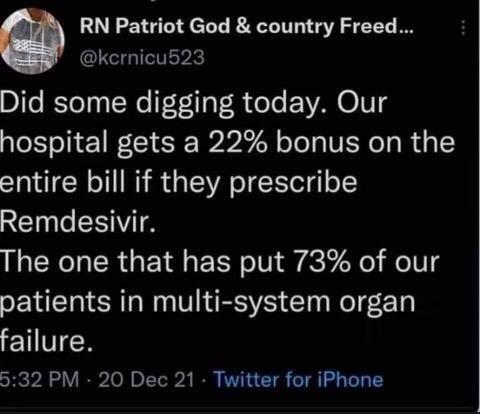Image resolution: width=480 pixels, height=414 pixels.
Task: Click the word Remdesivir in the tweet
Action: 78,222
